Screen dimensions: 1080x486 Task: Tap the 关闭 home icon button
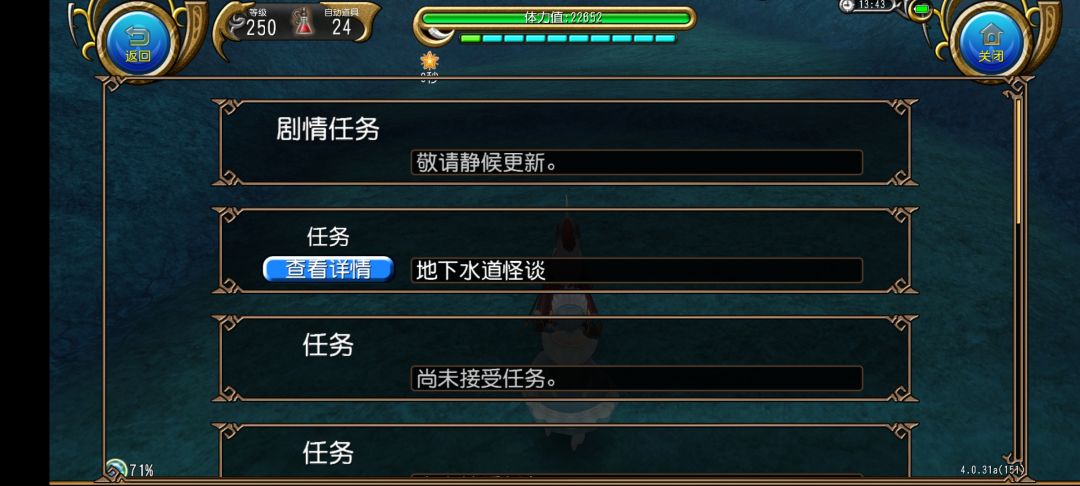pos(990,43)
